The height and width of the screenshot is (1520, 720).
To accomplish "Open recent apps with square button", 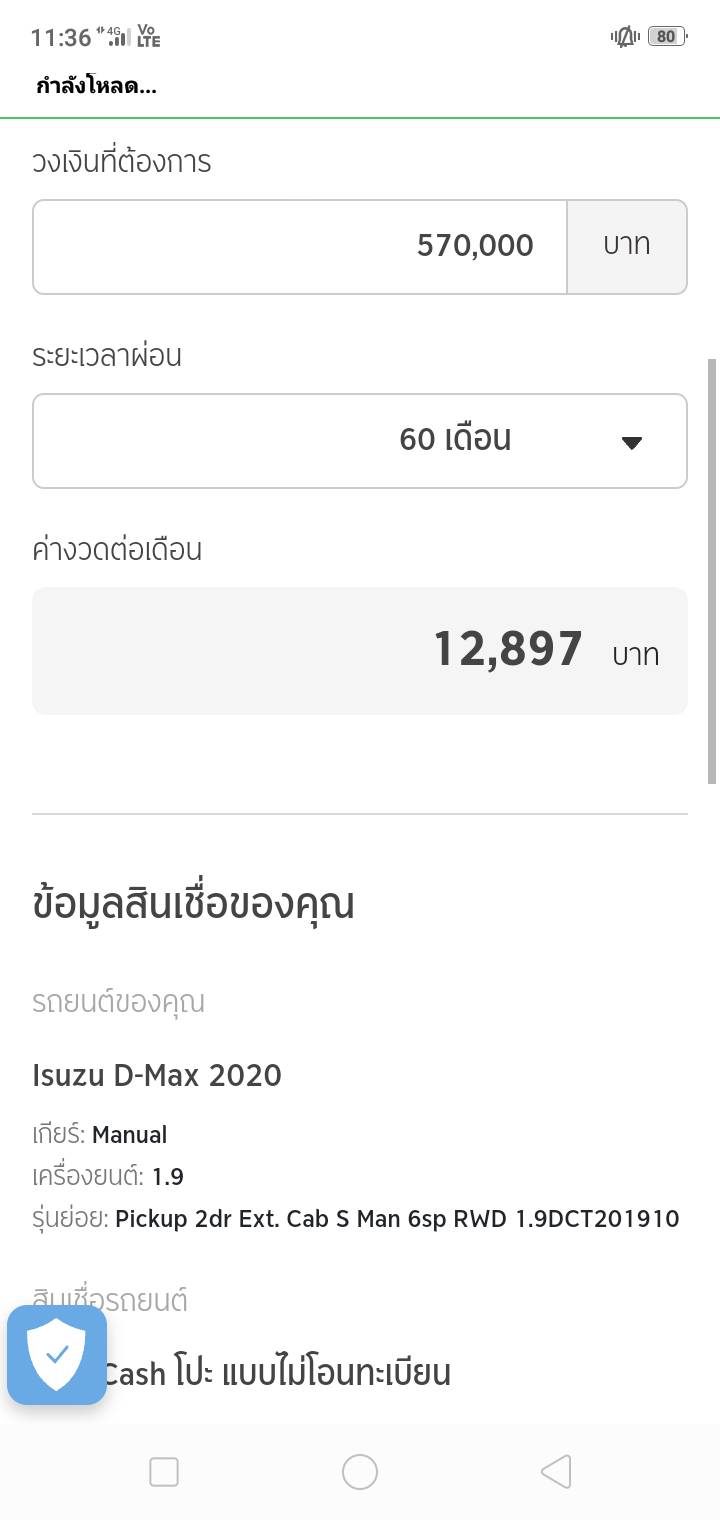I will [x=164, y=1471].
